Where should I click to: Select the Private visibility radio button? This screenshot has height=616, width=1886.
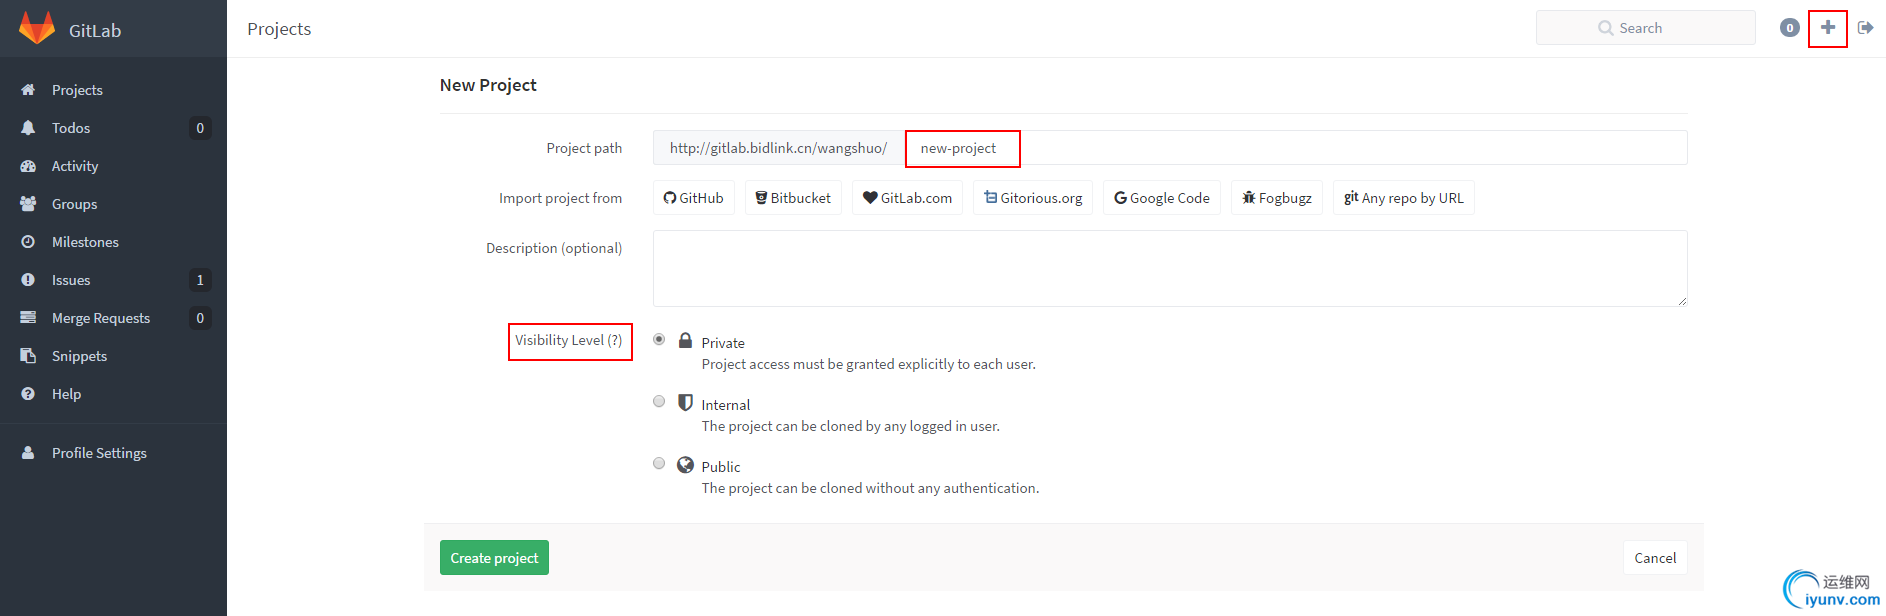click(659, 340)
